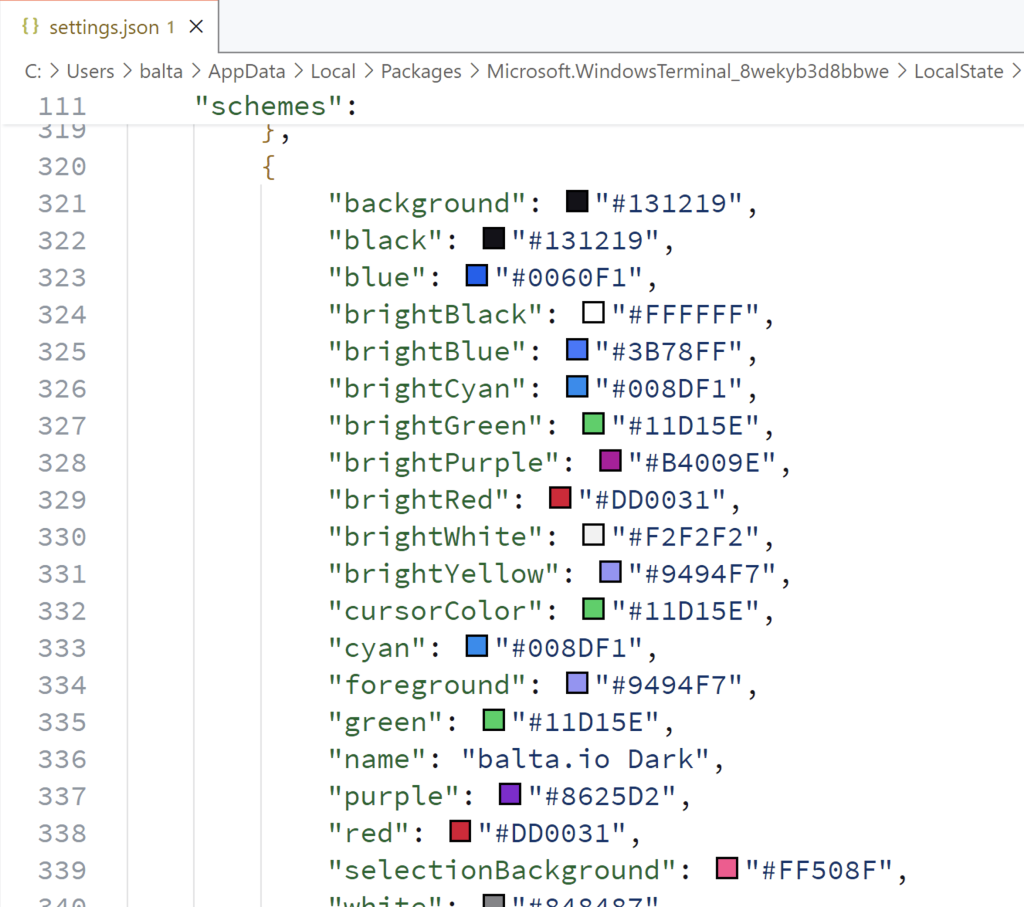
Task: Place cursor on "balta.io Dark" name value
Action: [586, 759]
